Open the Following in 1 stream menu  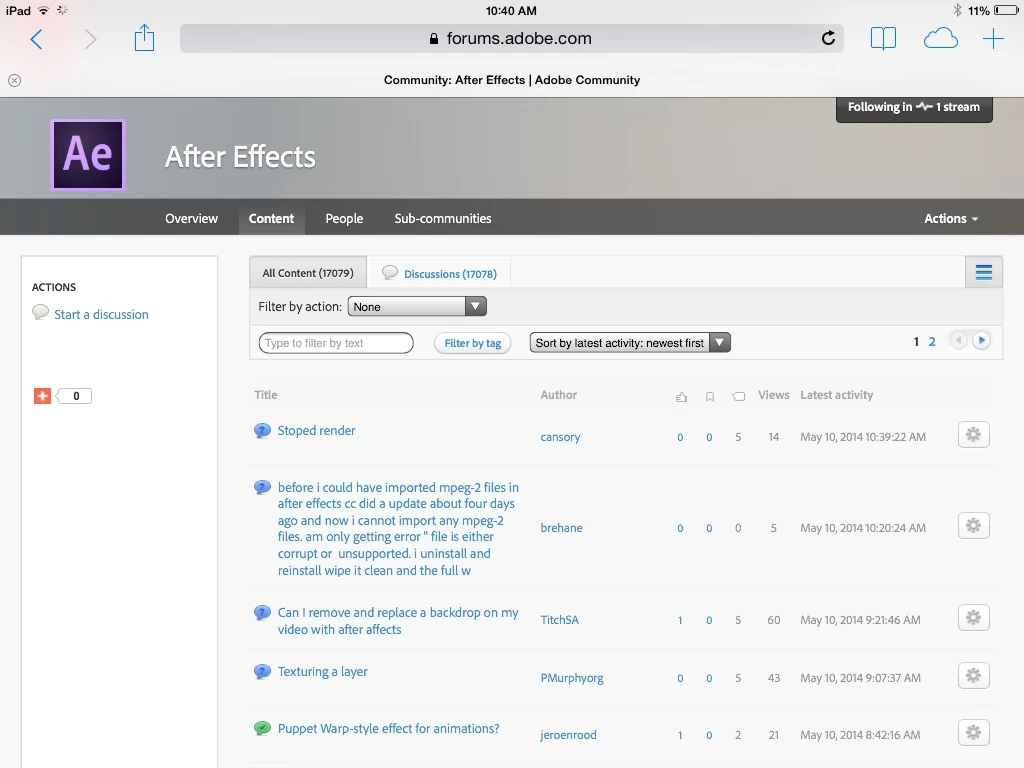tap(914, 108)
